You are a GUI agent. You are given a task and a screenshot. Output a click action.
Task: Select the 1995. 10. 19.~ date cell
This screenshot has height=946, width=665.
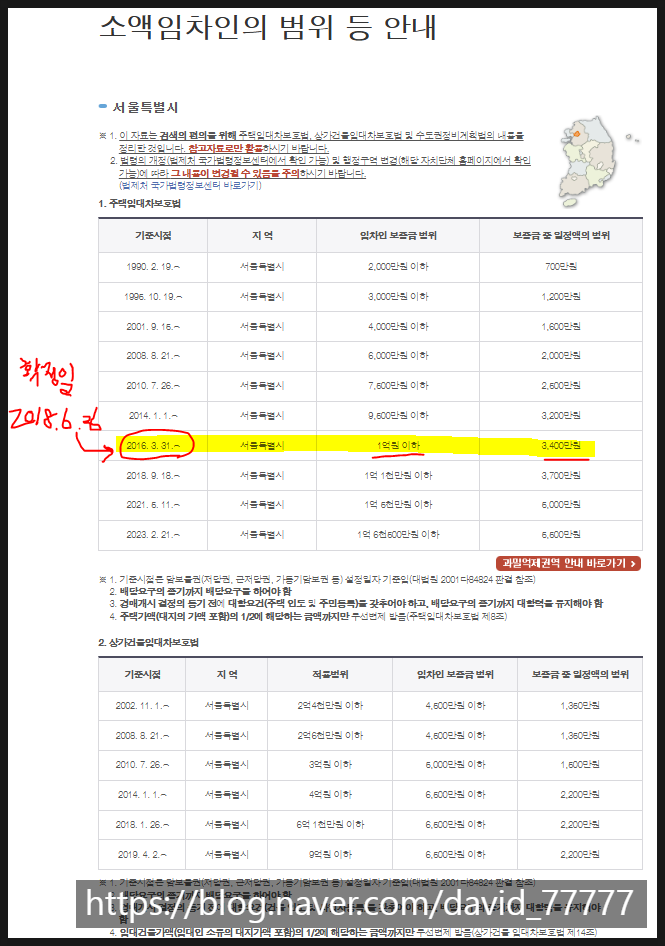(153, 297)
